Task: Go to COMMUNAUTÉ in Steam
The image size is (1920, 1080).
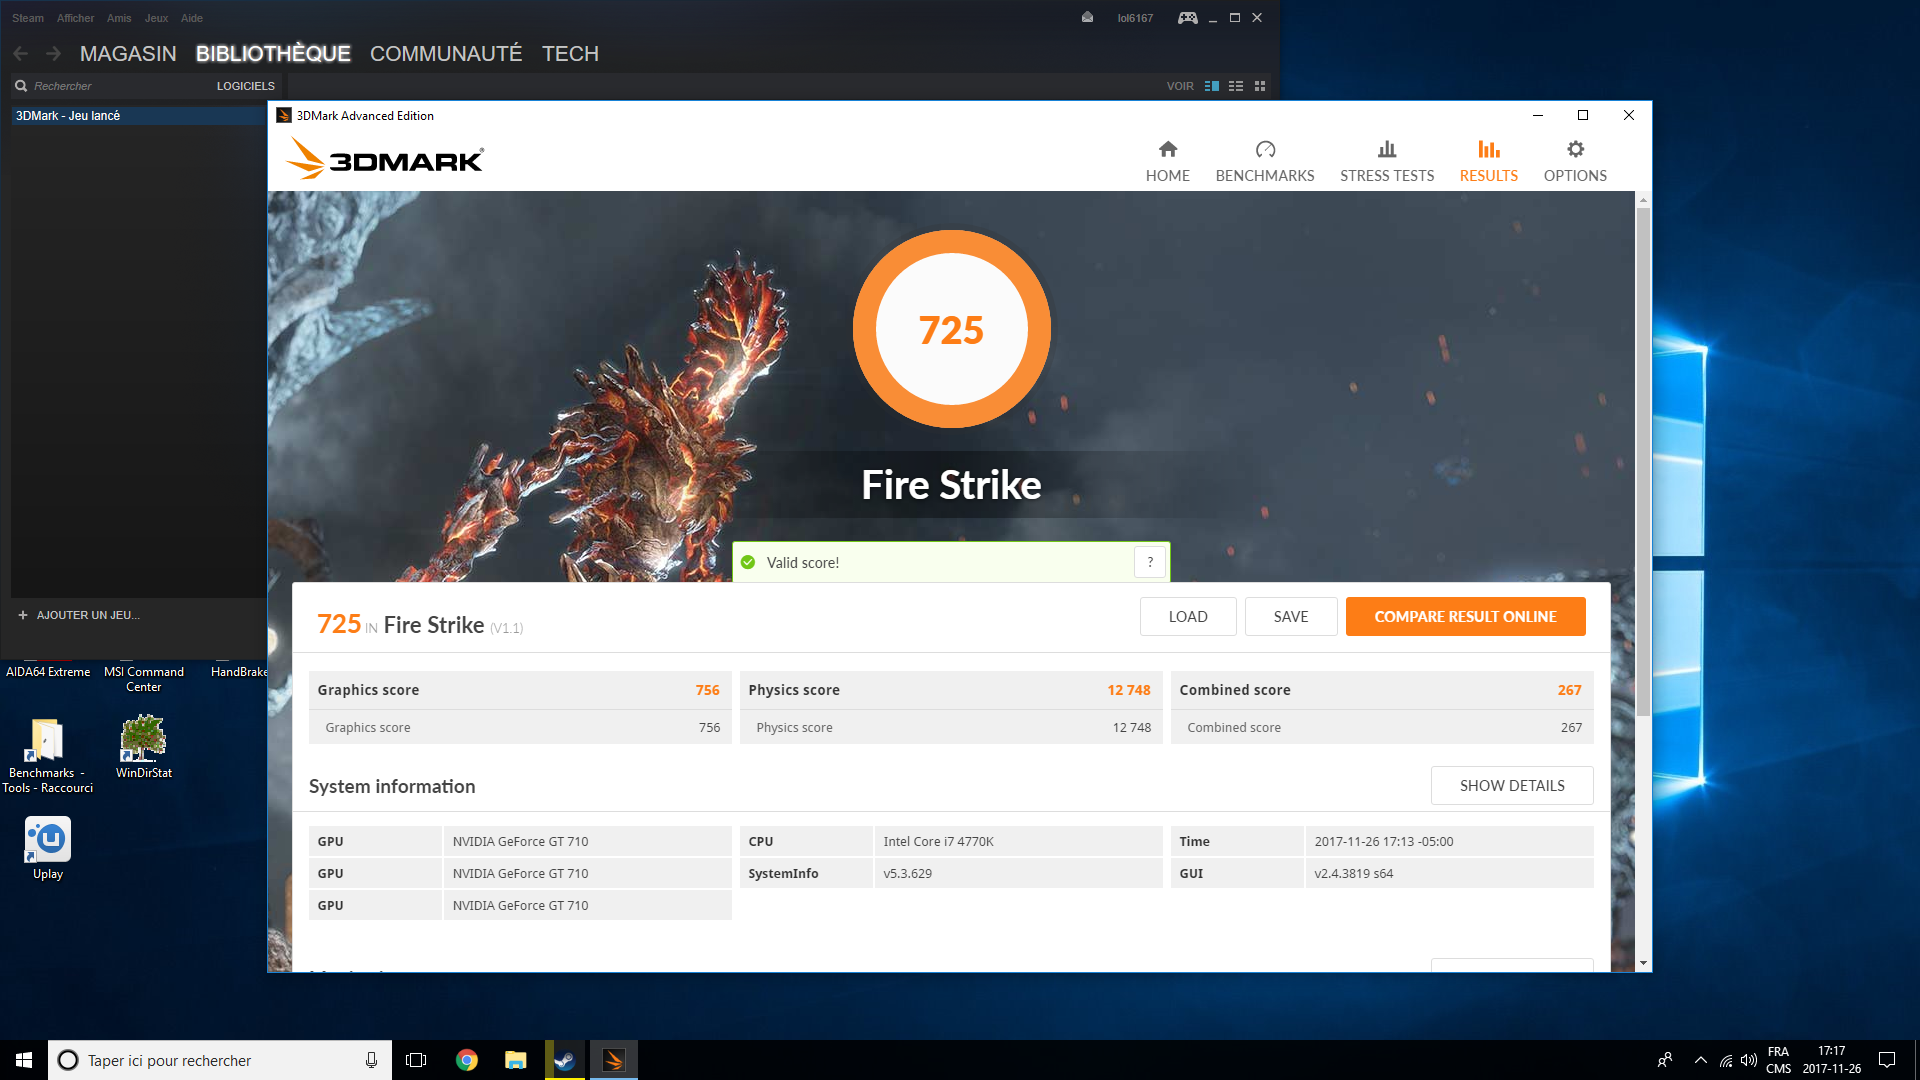Action: point(446,54)
